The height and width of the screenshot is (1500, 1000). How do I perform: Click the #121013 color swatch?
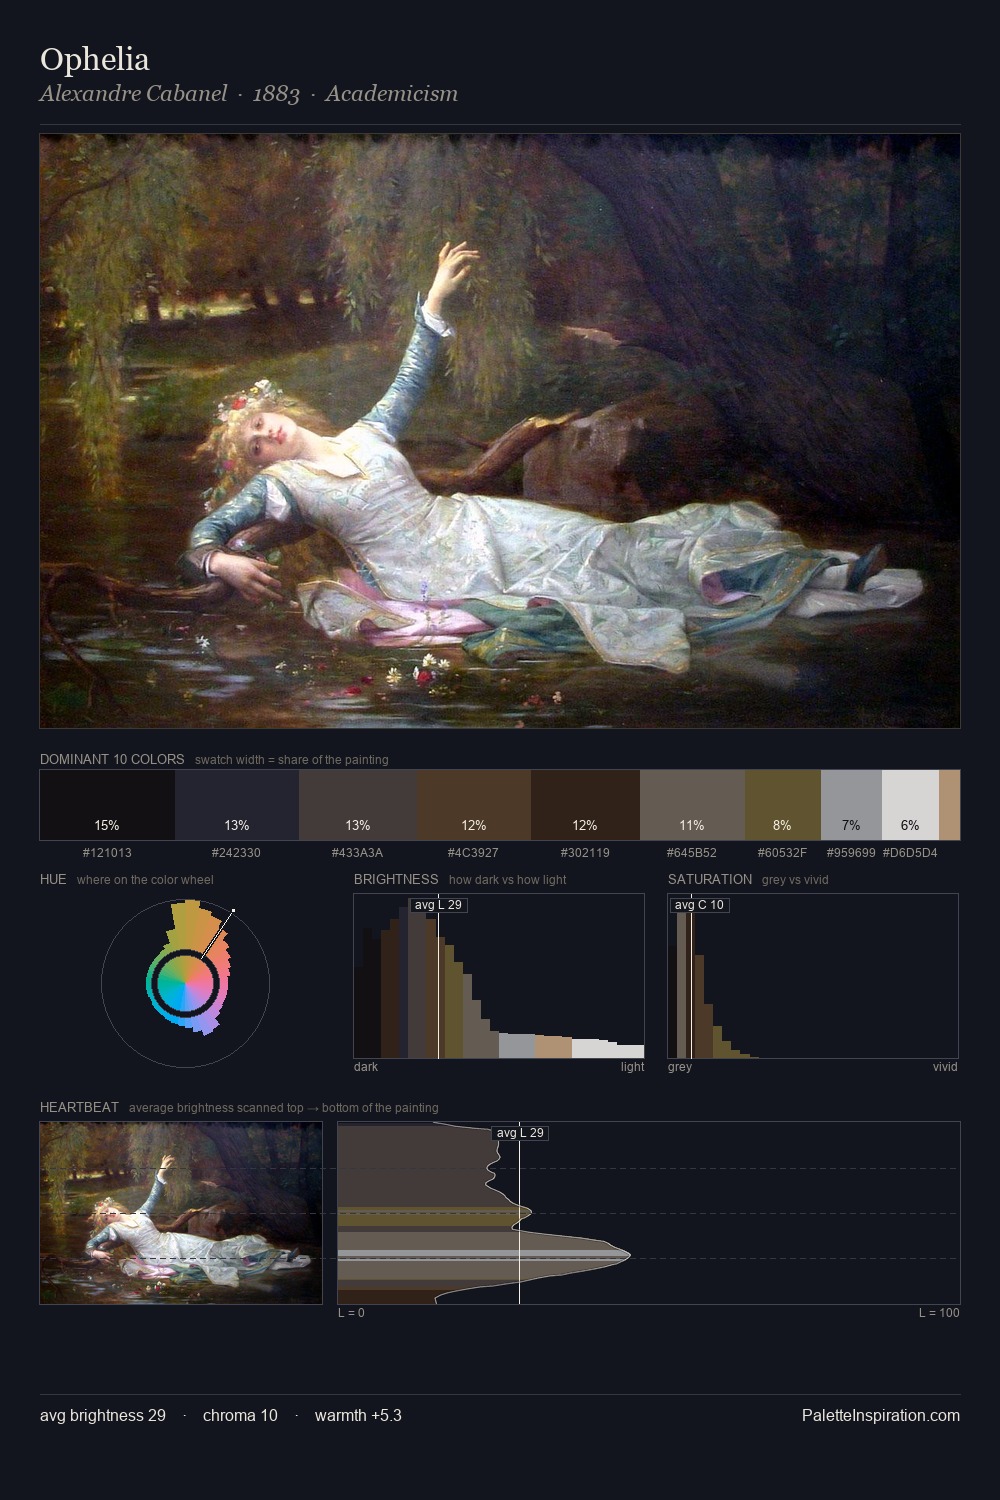tap(107, 805)
